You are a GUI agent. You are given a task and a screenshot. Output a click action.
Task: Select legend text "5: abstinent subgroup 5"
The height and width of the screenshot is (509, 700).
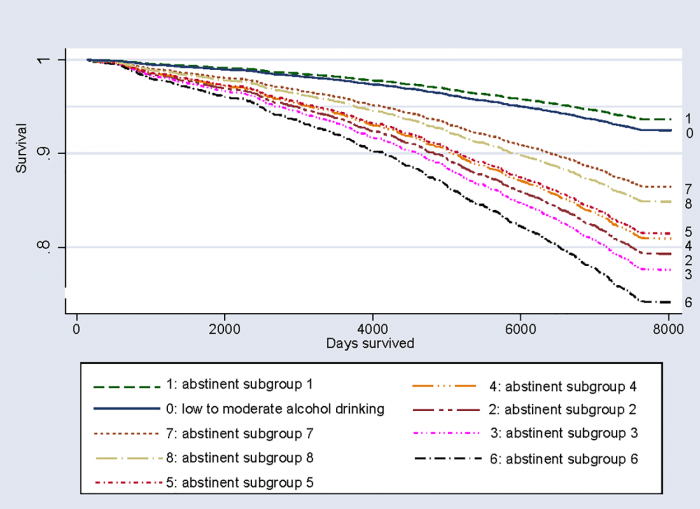click(x=237, y=483)
